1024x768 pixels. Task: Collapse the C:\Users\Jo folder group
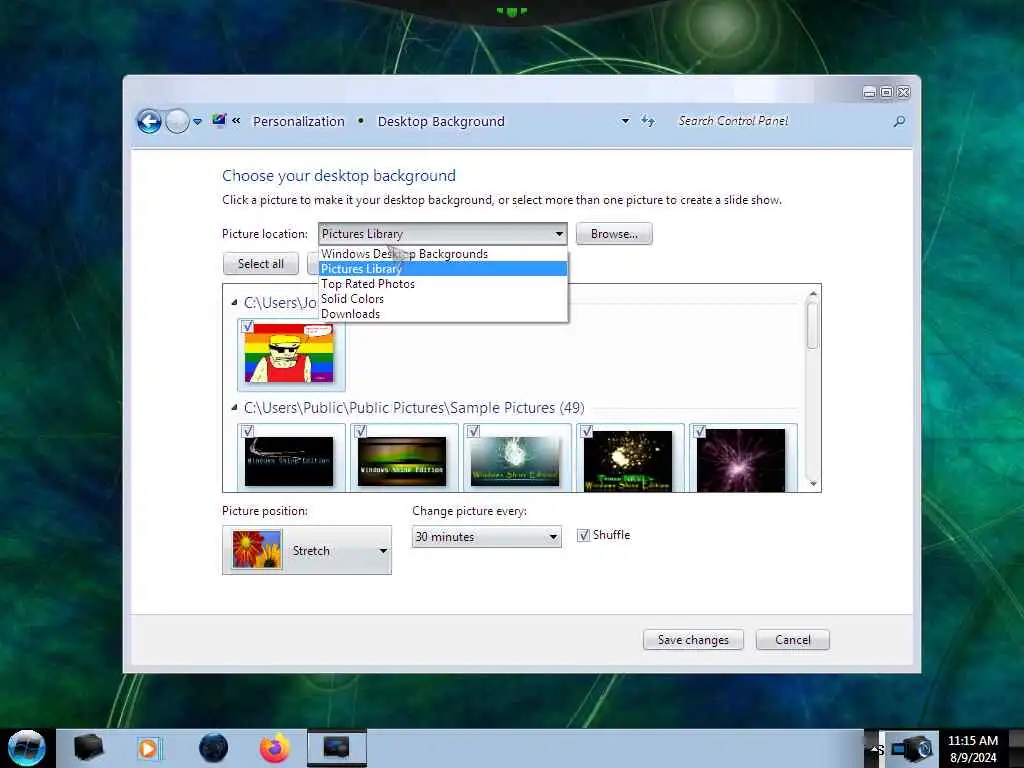coord(234,302)
